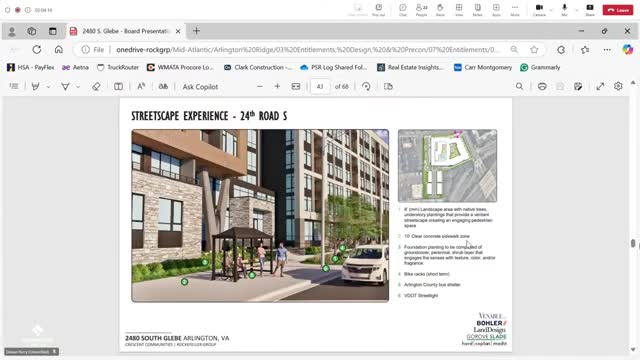Open the Chat panel in Teams
The height and width of the screenshot is (360, 640).
[403, 10]
